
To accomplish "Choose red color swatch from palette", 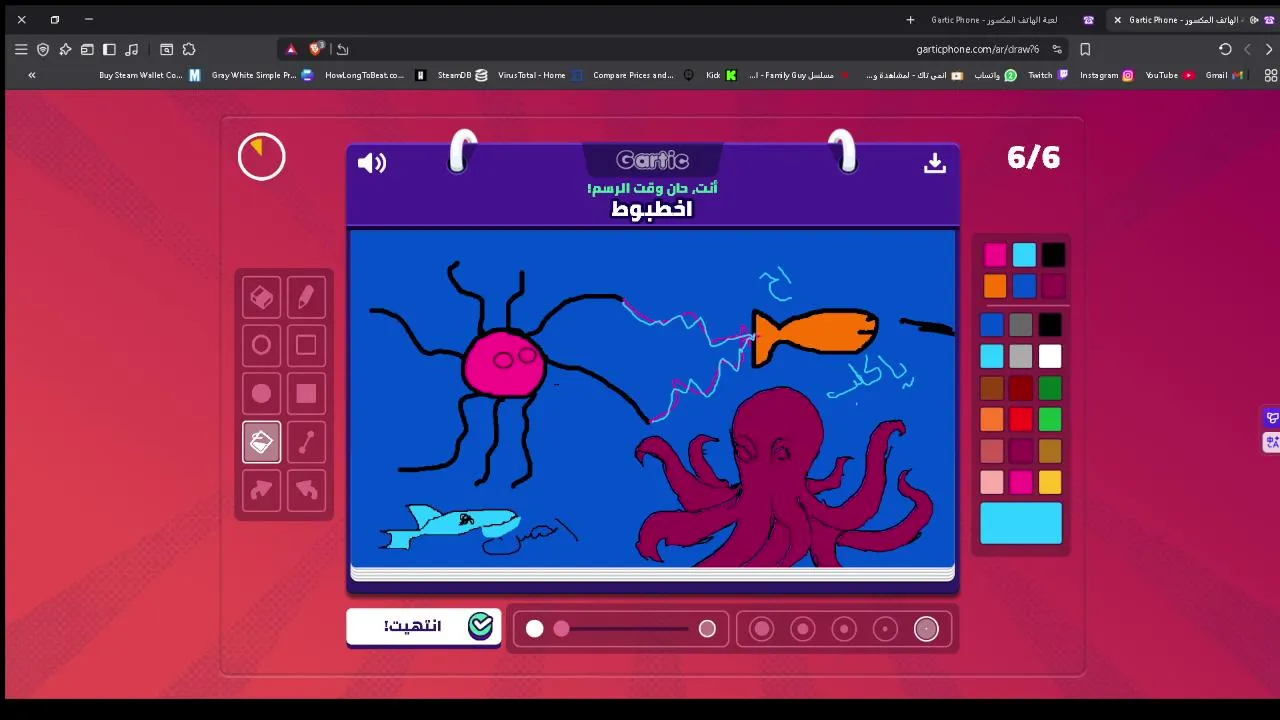I will (x=1020, y=419).
